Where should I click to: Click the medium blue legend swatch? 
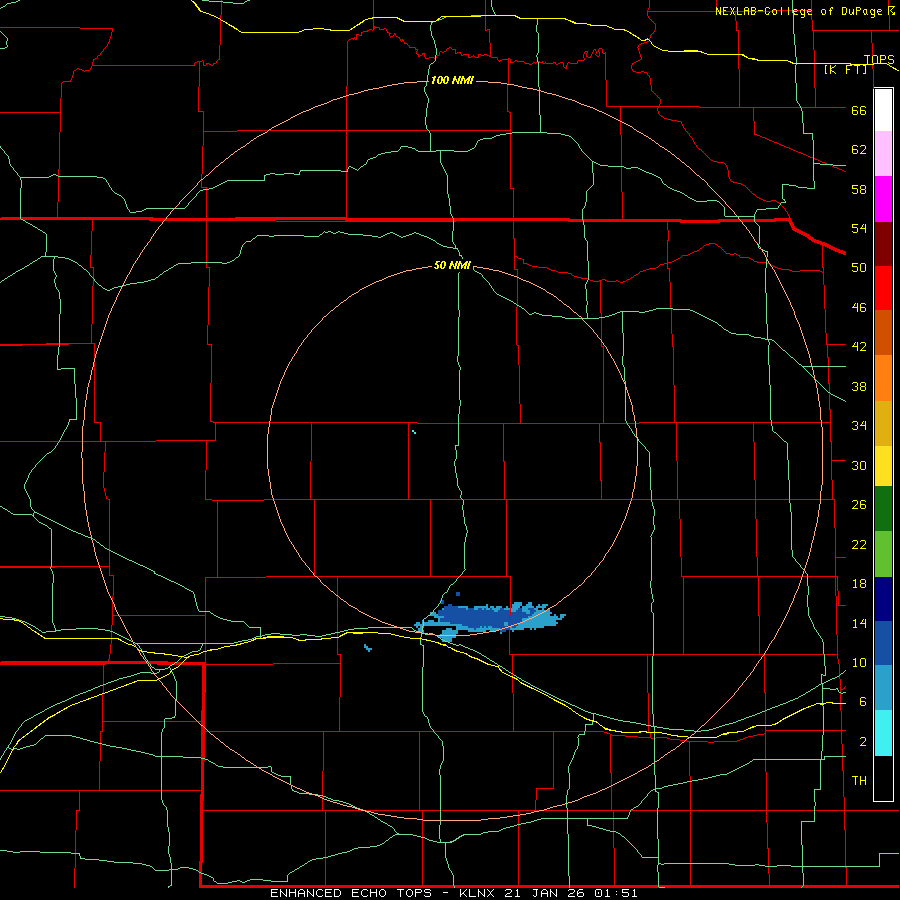click(883, 643)
